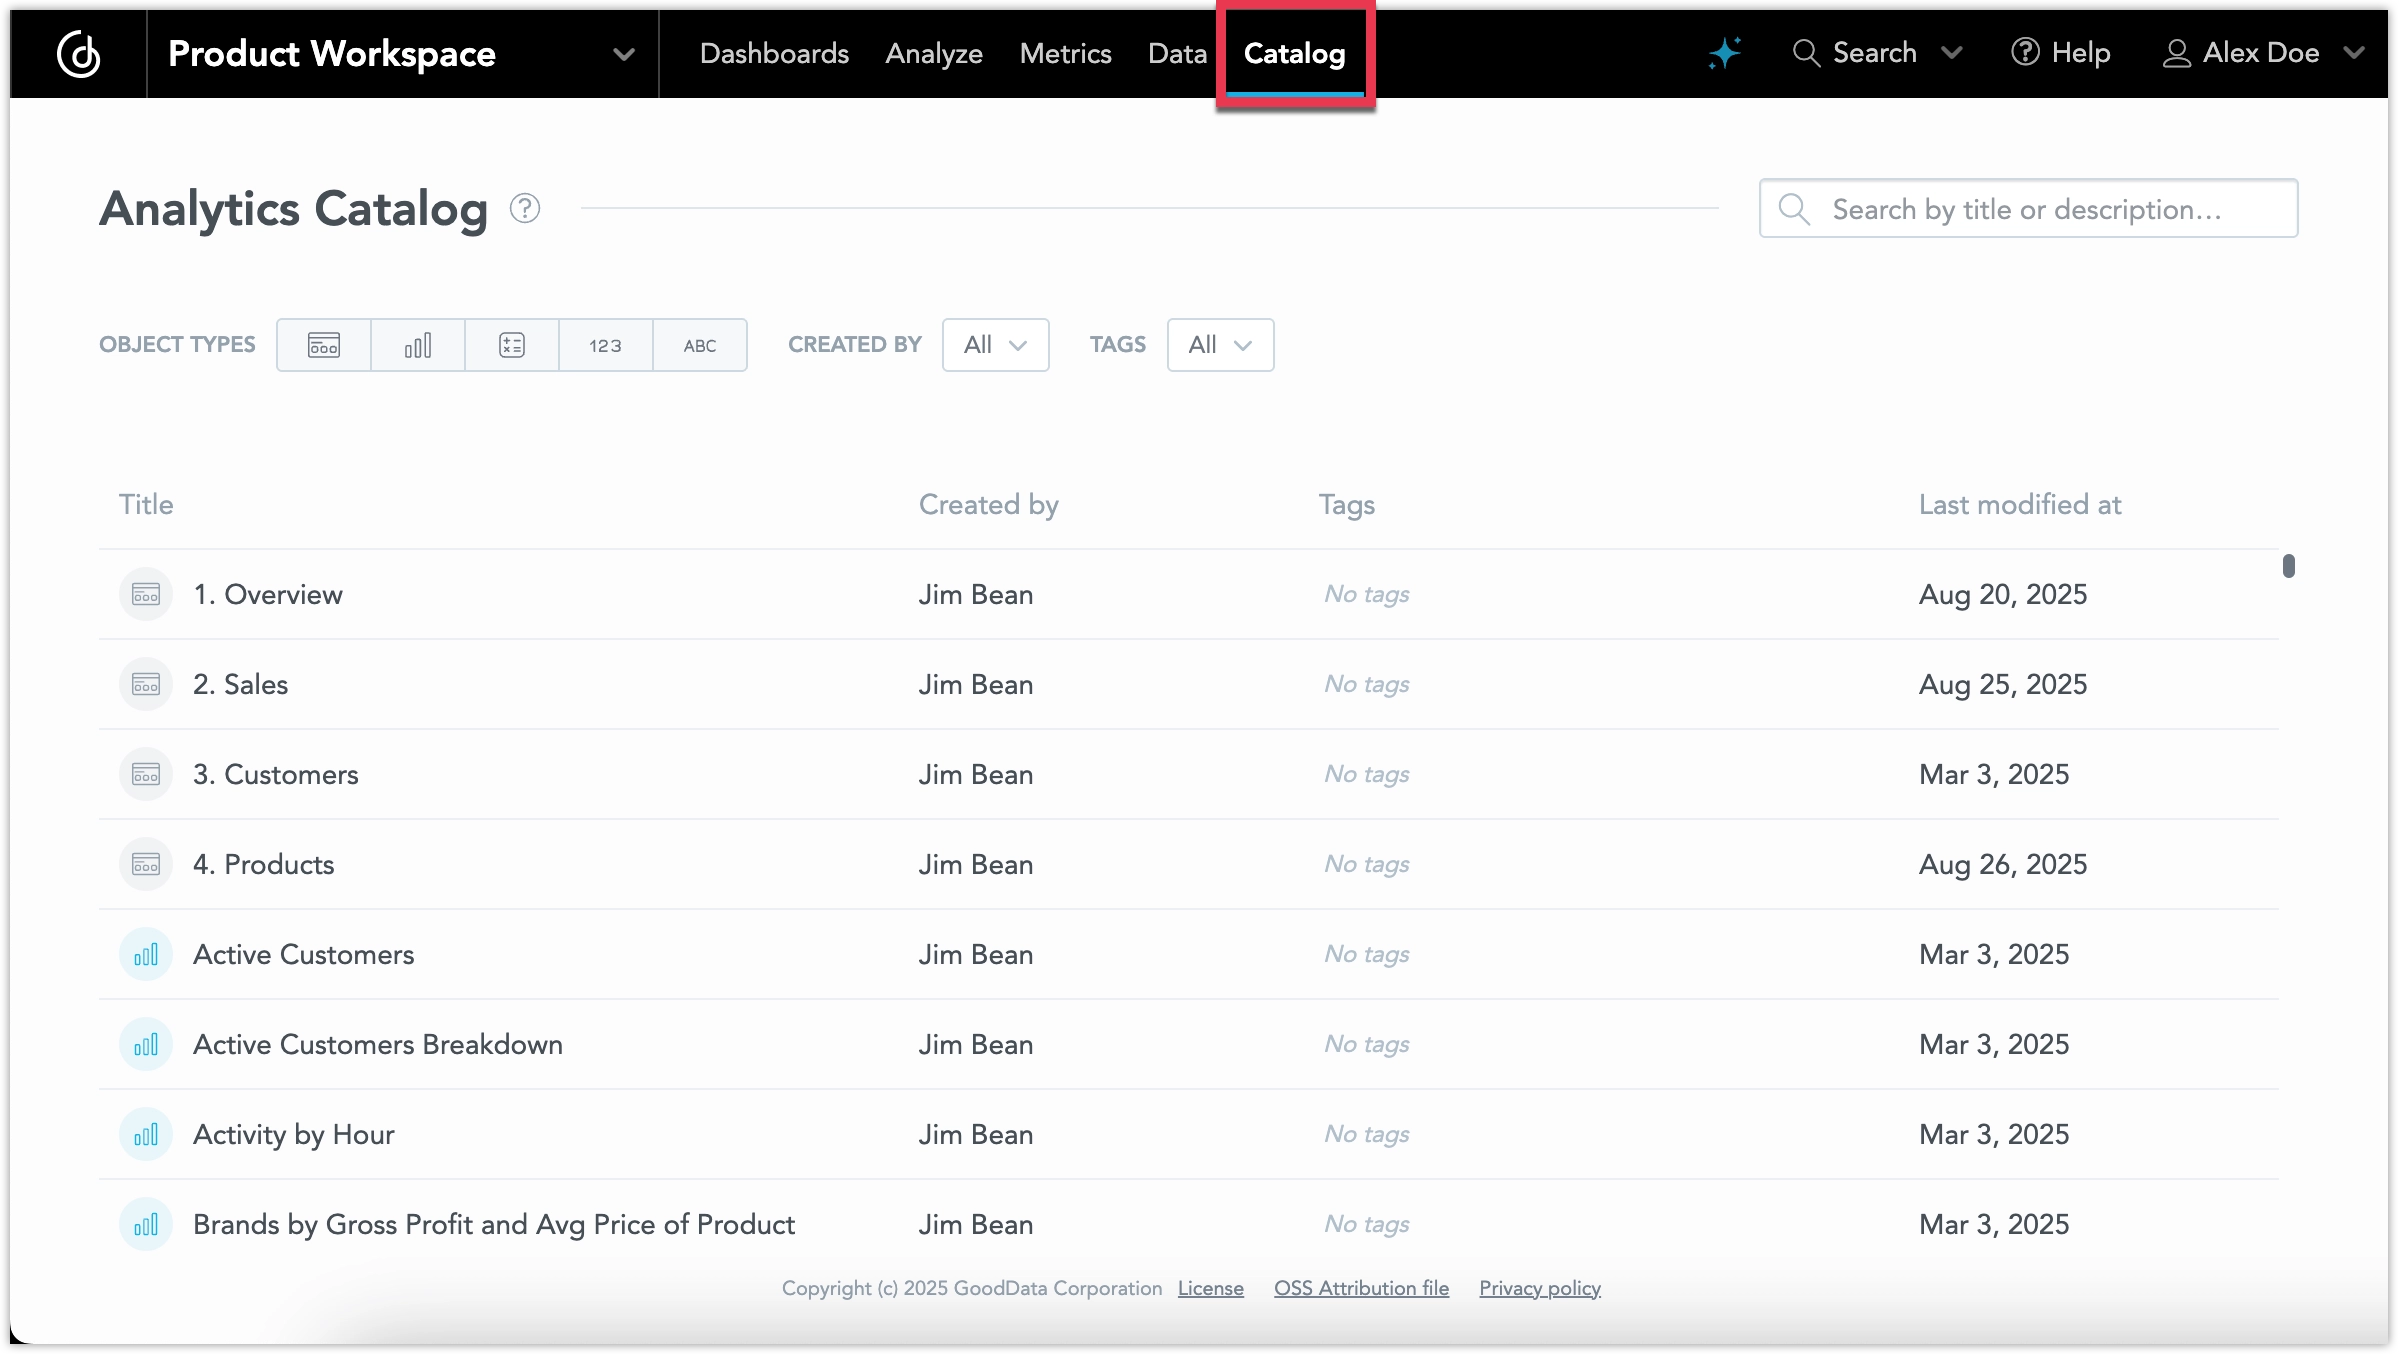Open the Privacy policy link
The width and height of the screenshot is (2398, 1354).
(1539, 1288)
